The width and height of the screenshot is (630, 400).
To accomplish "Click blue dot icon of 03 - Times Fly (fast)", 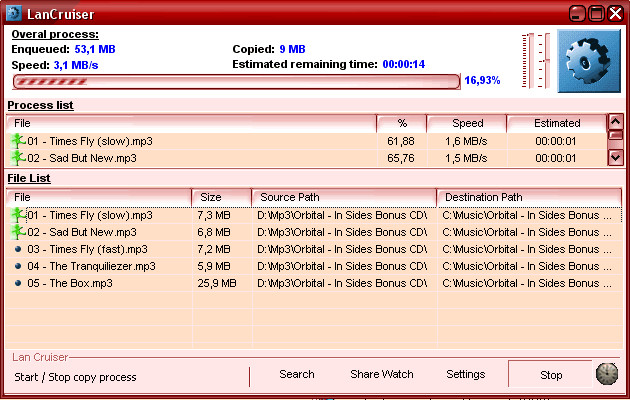I will click(18, 249).
